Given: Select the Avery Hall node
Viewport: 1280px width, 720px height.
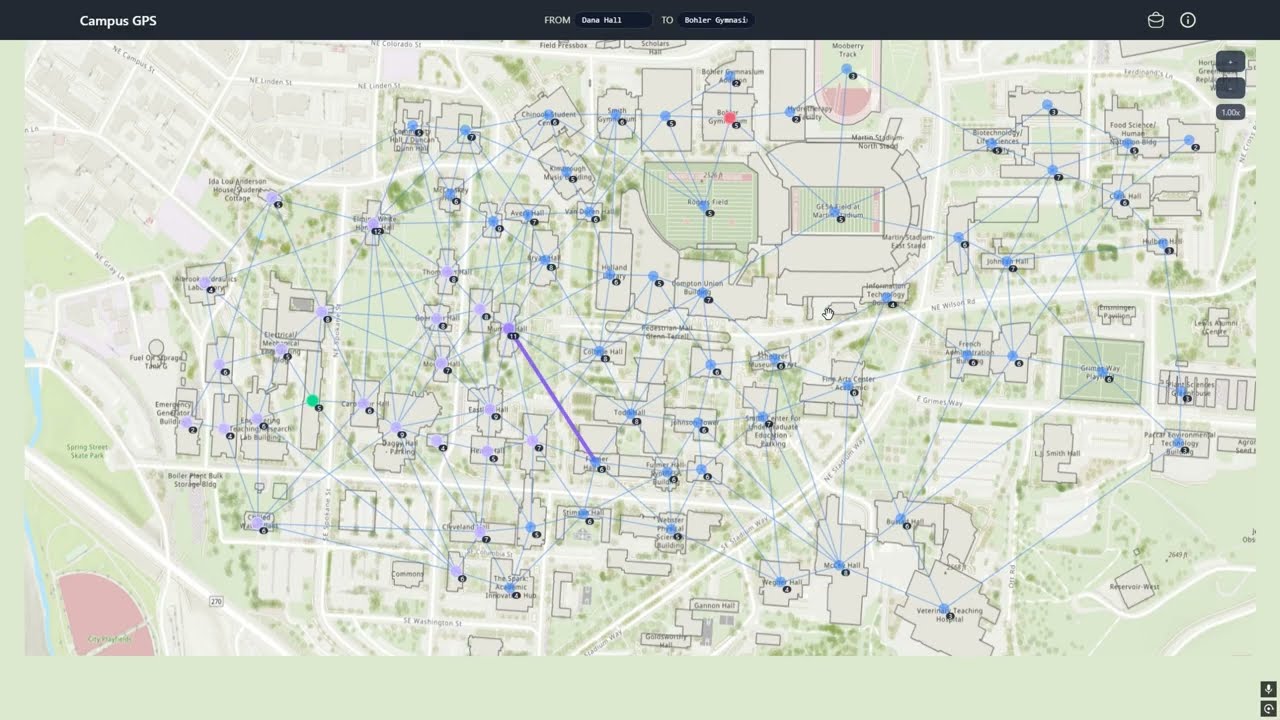Looking at the screenshot, I should 529,214.
